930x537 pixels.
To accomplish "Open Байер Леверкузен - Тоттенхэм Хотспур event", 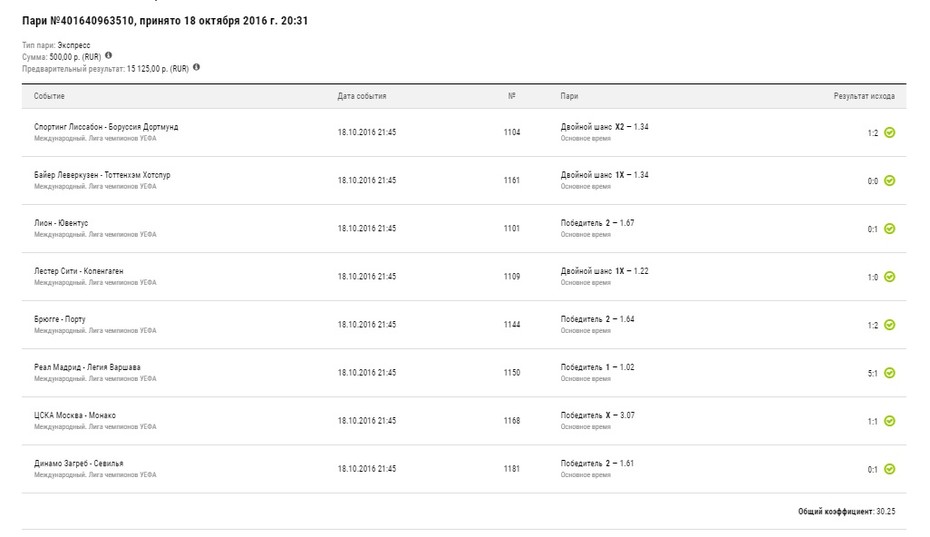I will [x=102, y=175].
